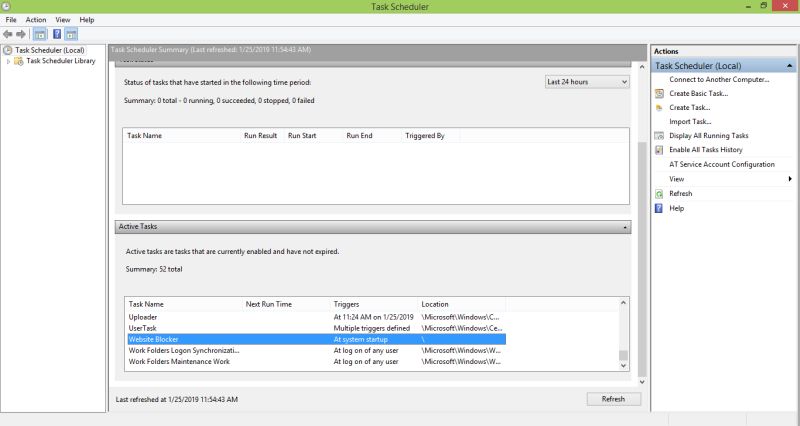Collapse the Task Scheduler (Local) actions group
Viewport: 800px width, 426px height.
pyautogui.click(x=789, y=66)
